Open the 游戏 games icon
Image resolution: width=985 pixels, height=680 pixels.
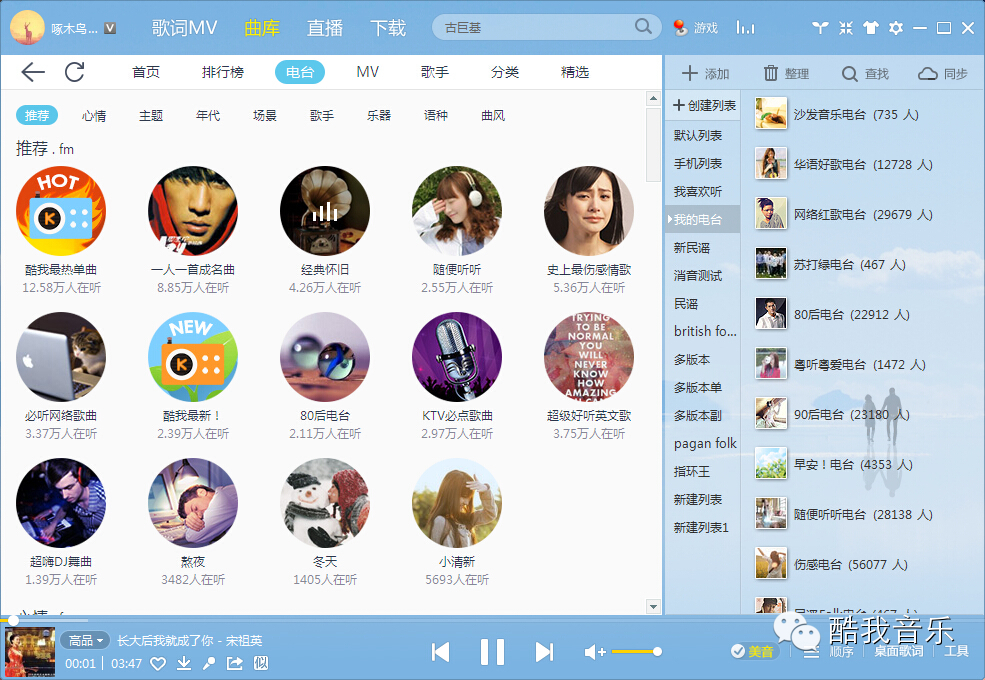coord(695,28)
